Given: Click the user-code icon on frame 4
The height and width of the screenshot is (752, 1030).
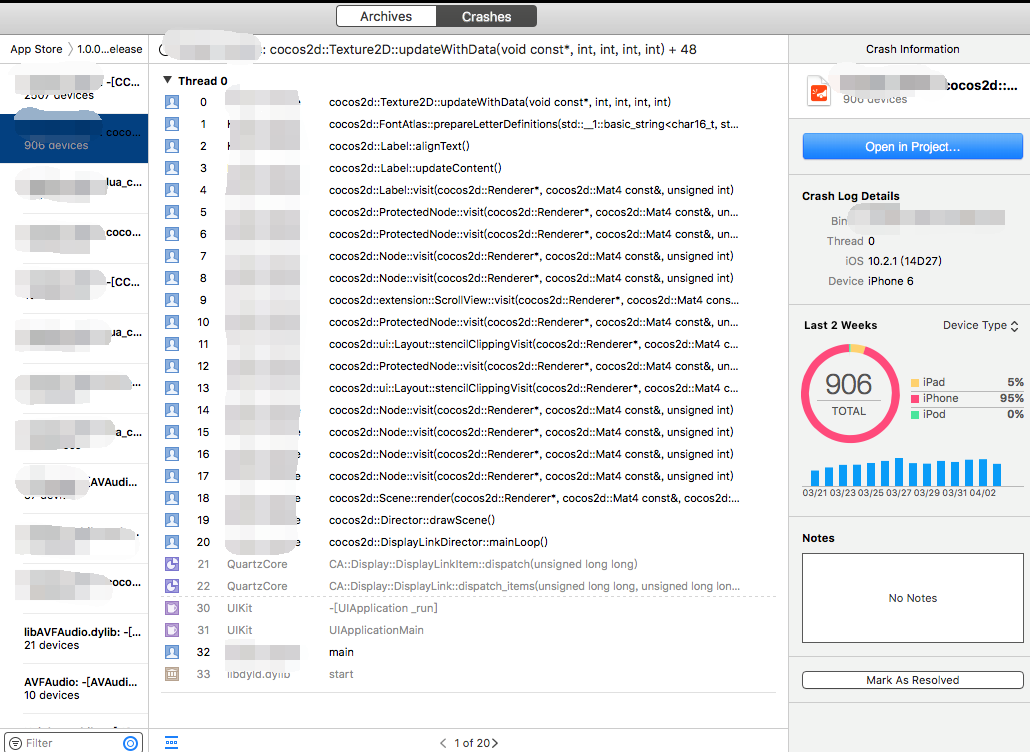Looking at the screenshot, I should [172, 190].
